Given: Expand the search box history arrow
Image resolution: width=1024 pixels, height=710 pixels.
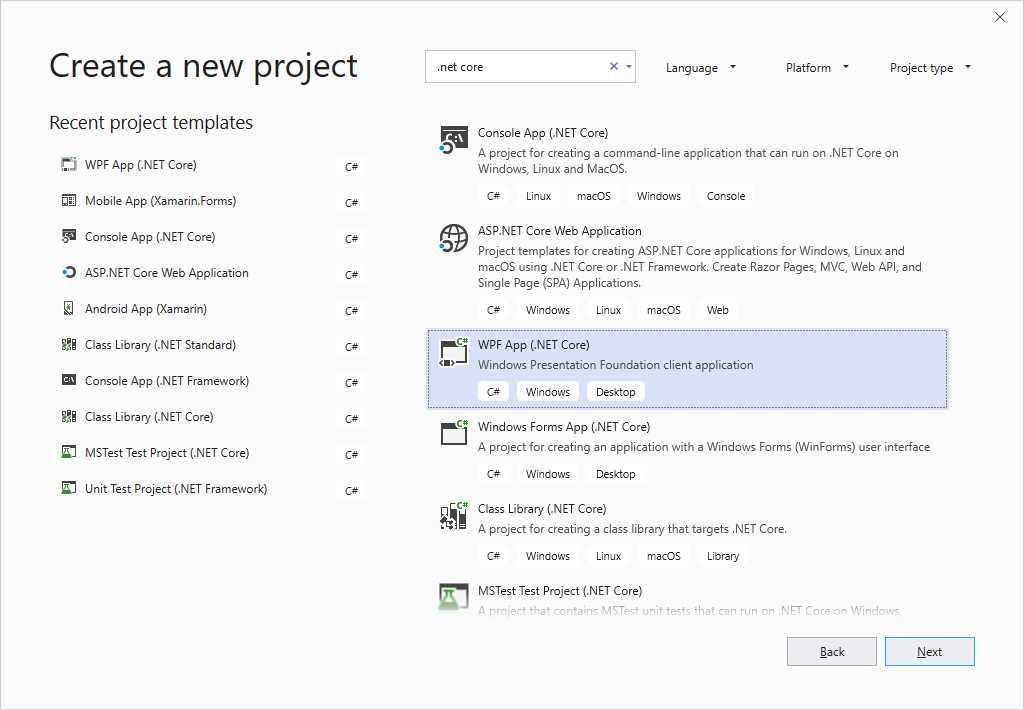Looking at the screenshot, I should point(628,65).
